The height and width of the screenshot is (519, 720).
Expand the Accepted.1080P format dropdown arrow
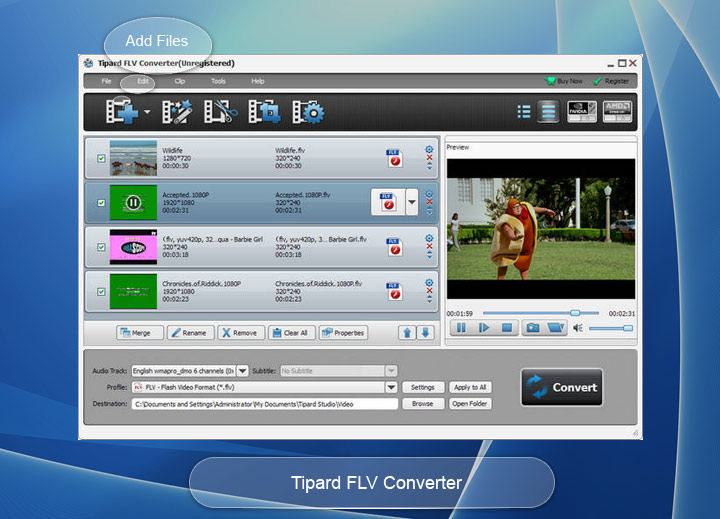412,202
